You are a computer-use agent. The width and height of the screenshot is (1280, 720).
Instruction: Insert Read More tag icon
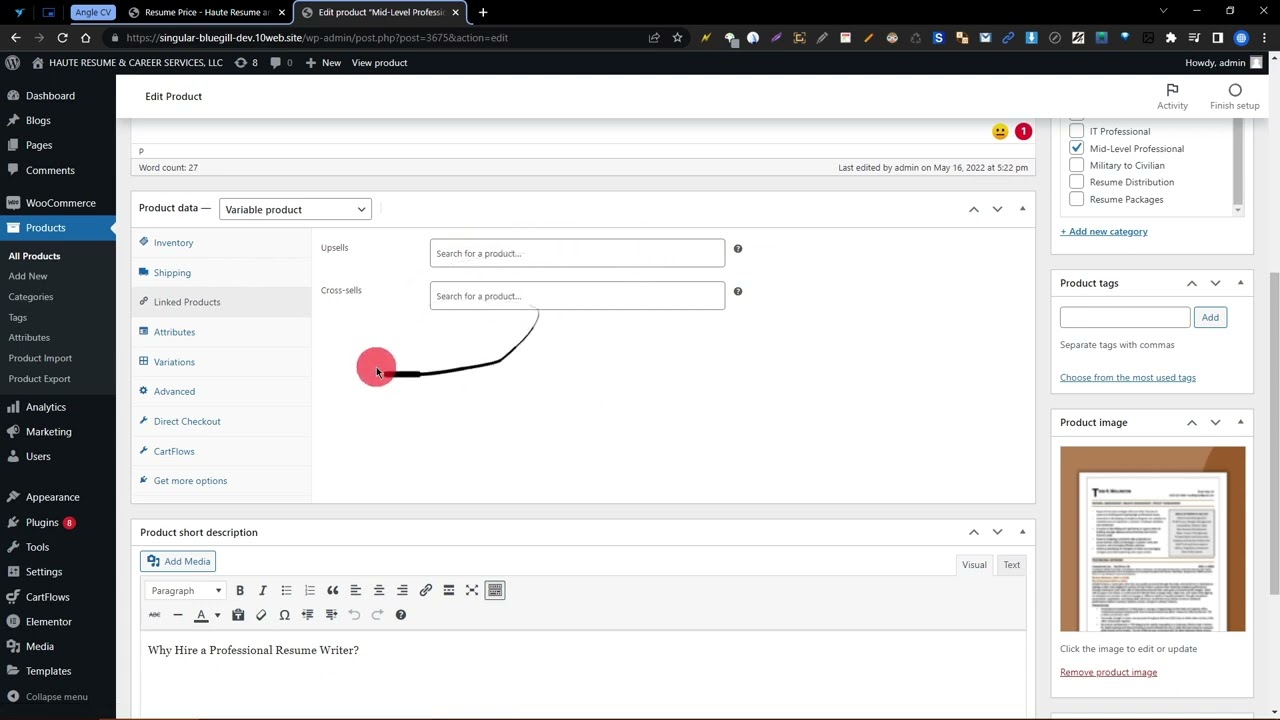pyautogui.click(x=449, y=591)
